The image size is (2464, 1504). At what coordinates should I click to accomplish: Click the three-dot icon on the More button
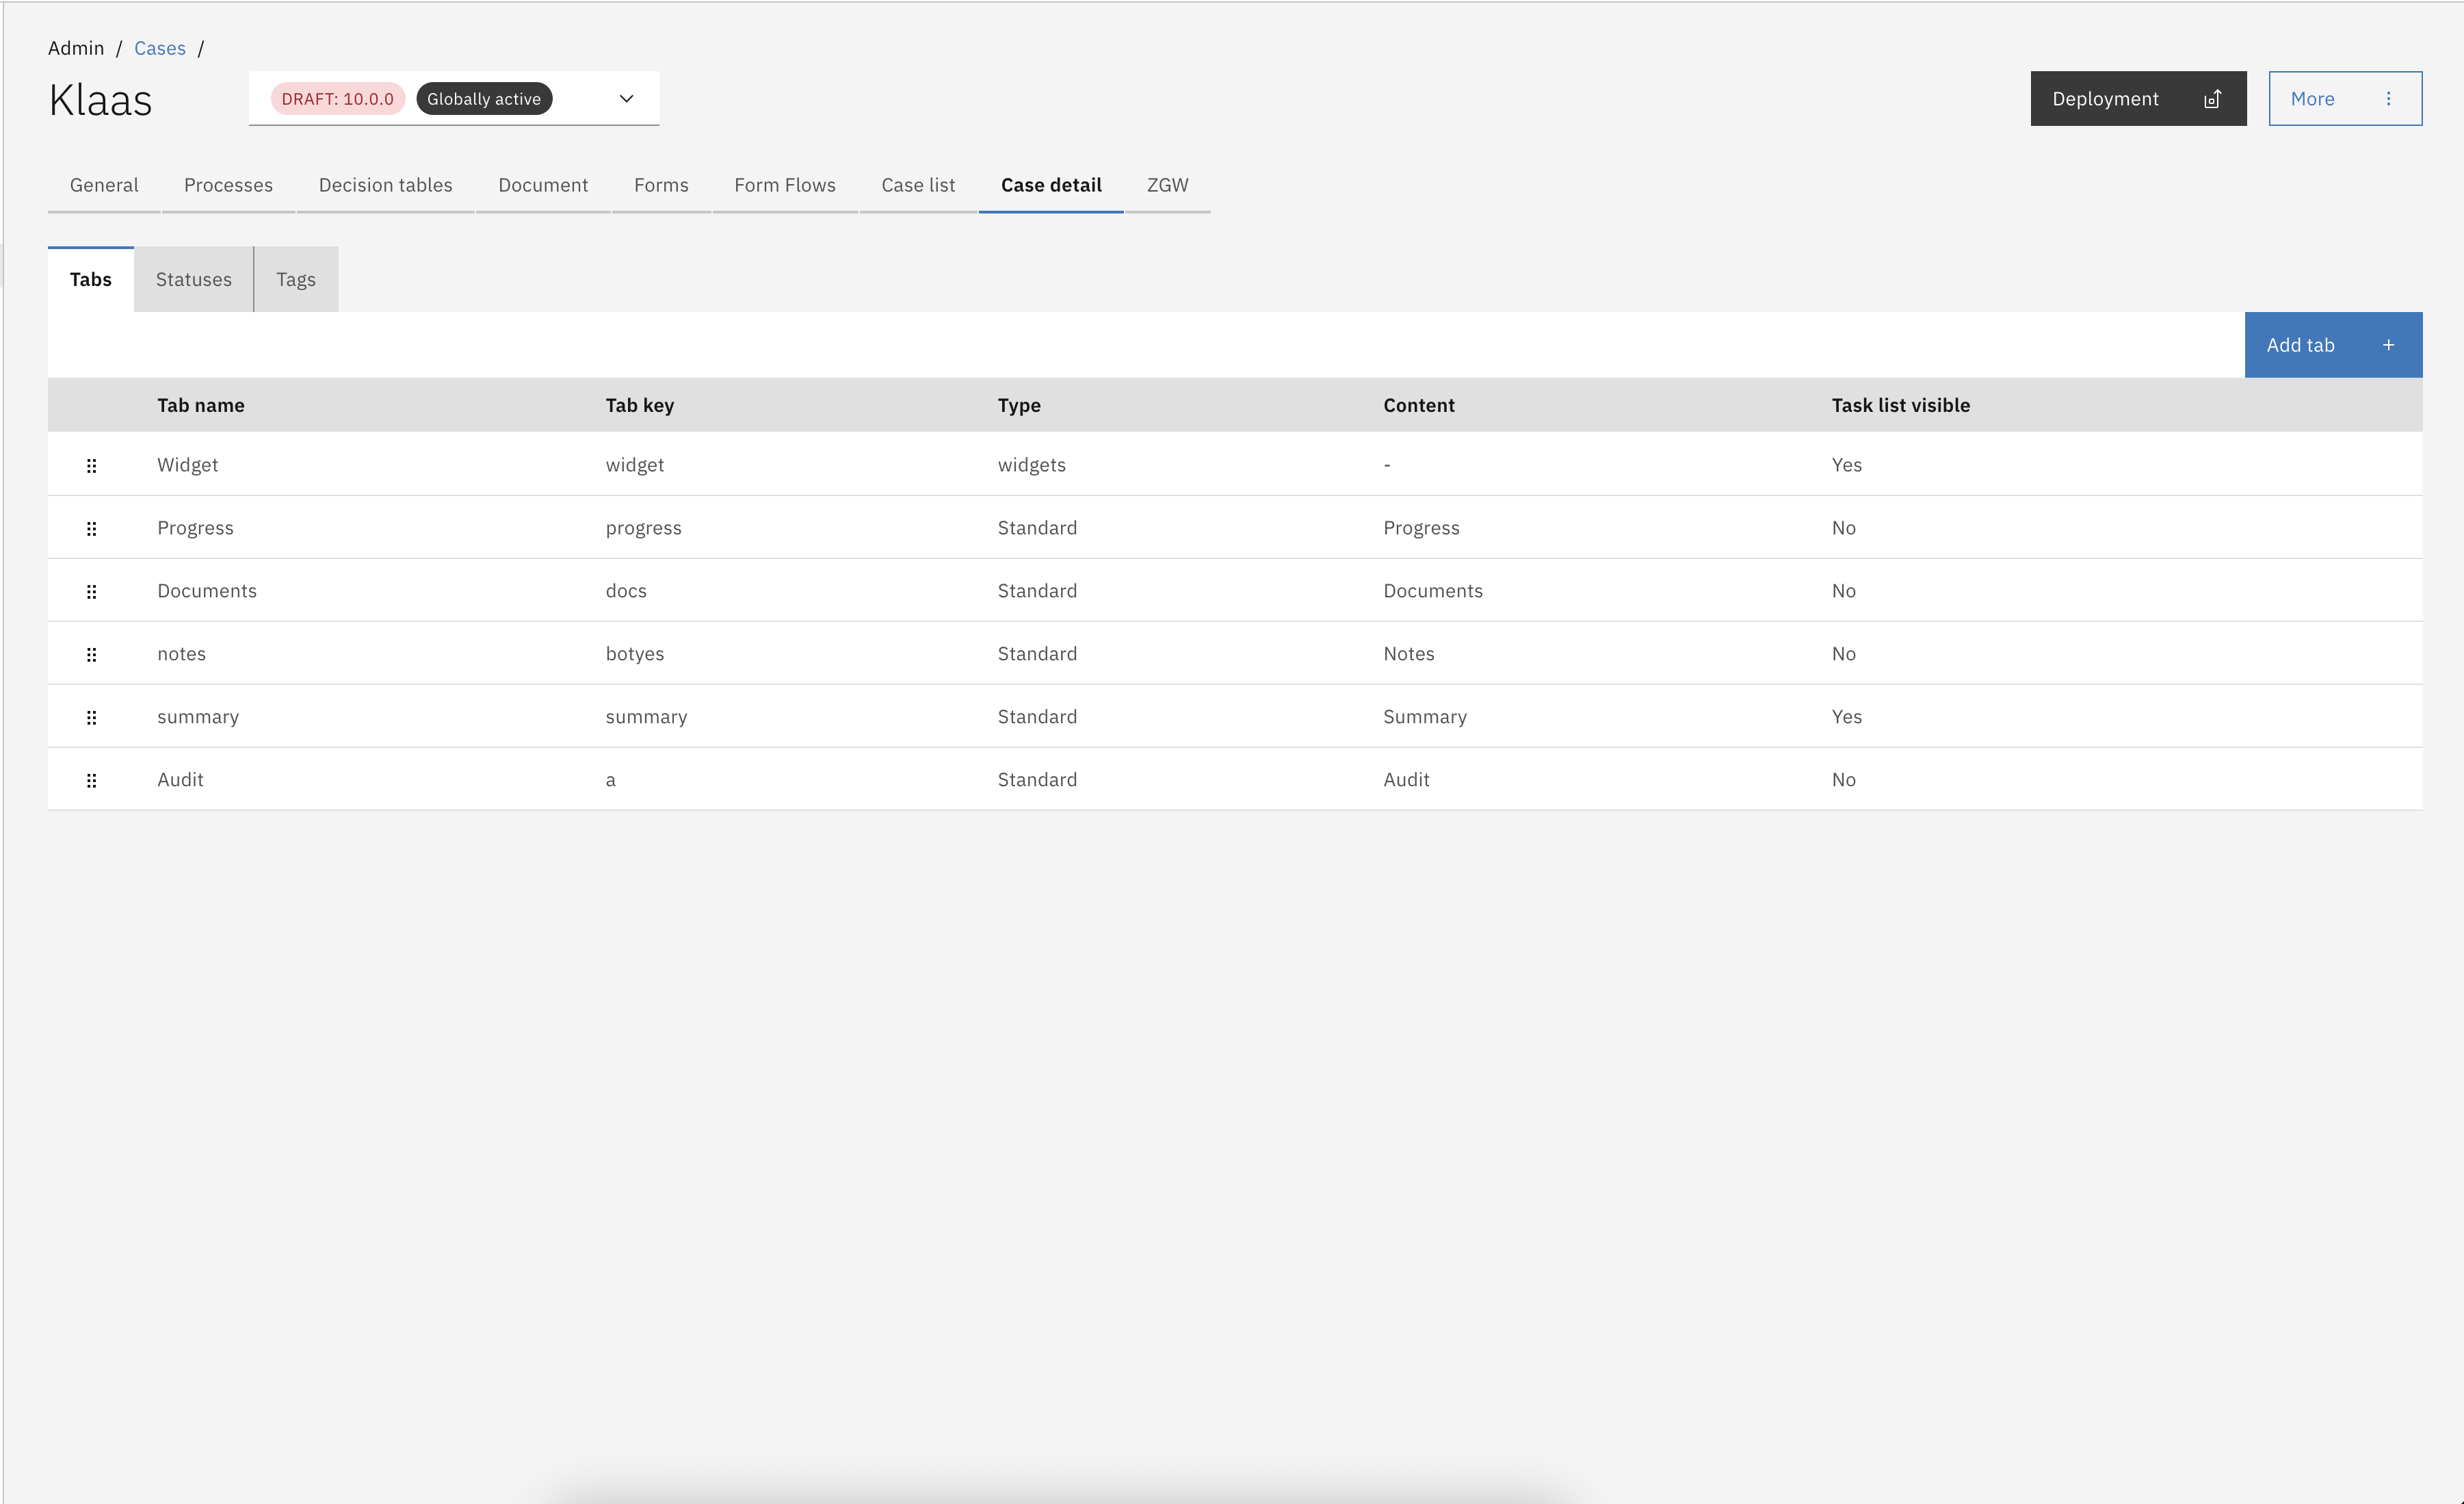click(2388, 98)
